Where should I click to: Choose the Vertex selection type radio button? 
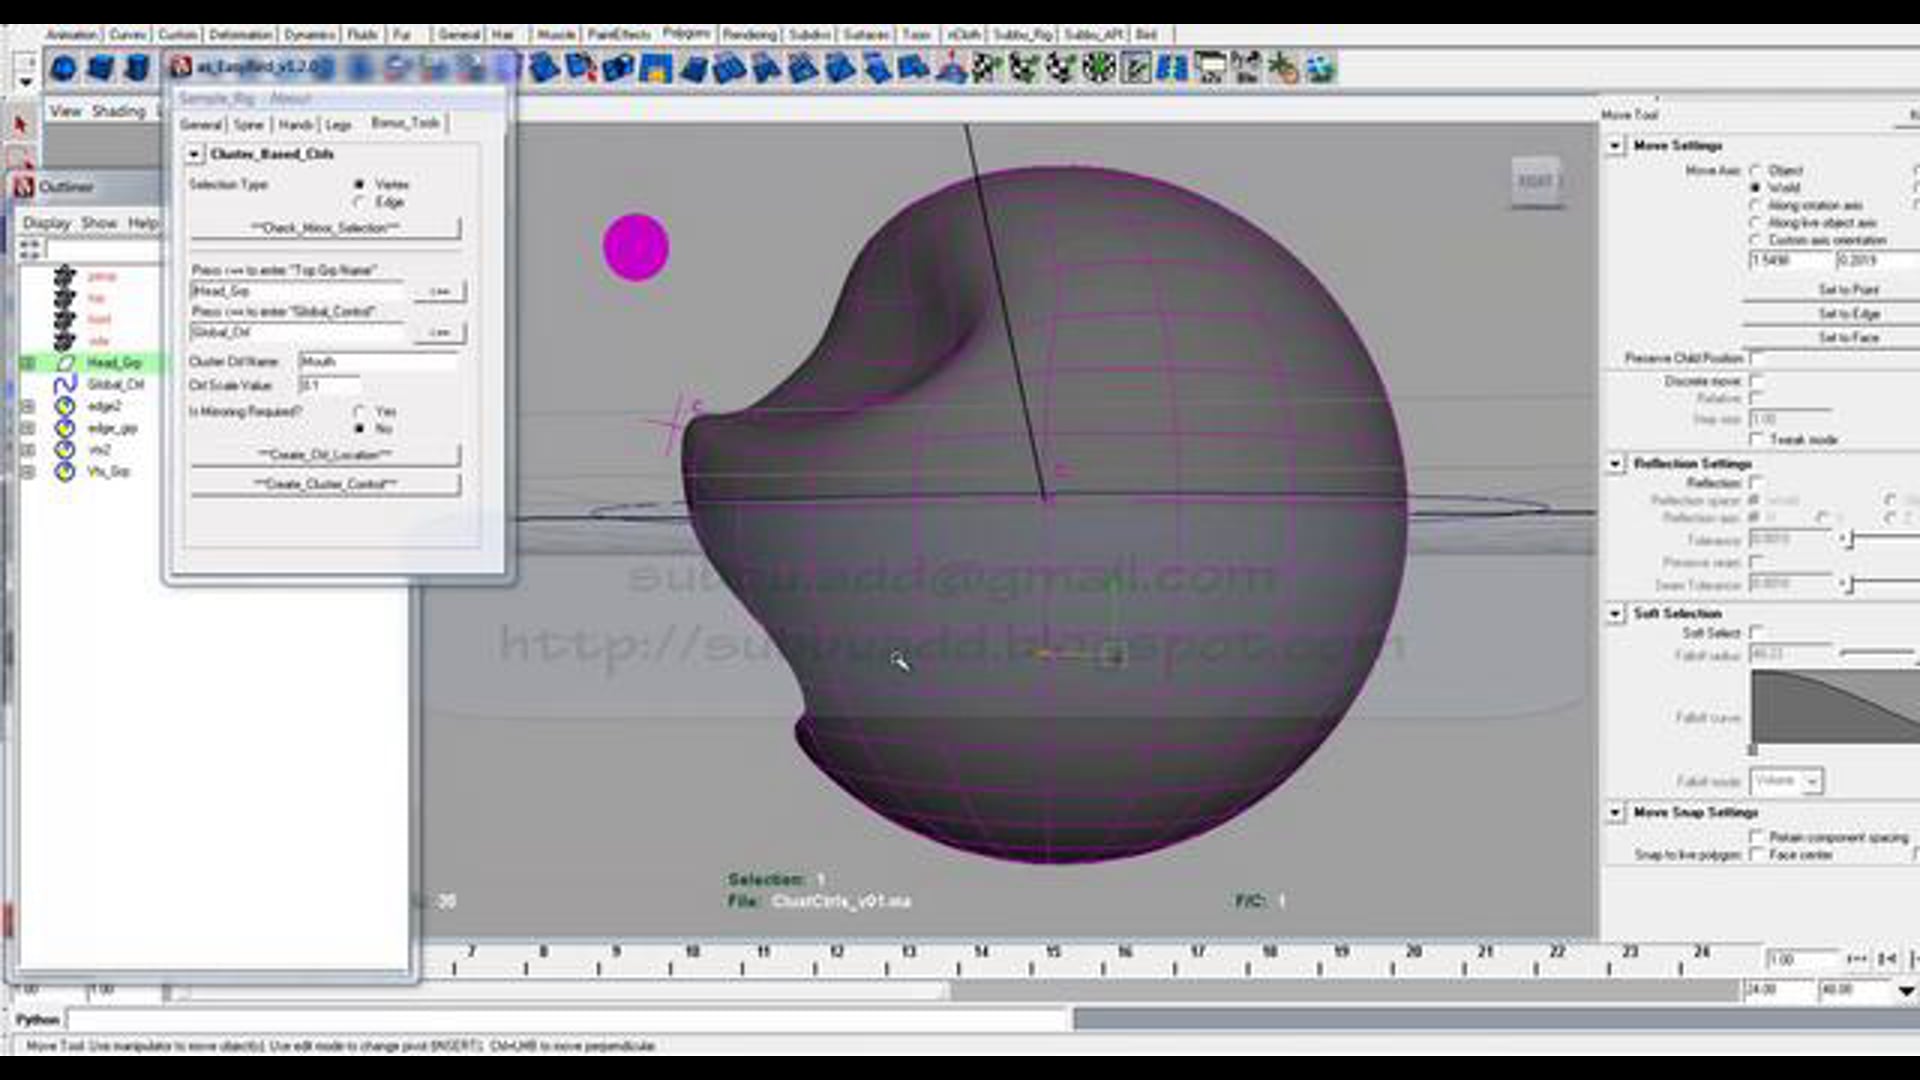(x=359, y=184)
